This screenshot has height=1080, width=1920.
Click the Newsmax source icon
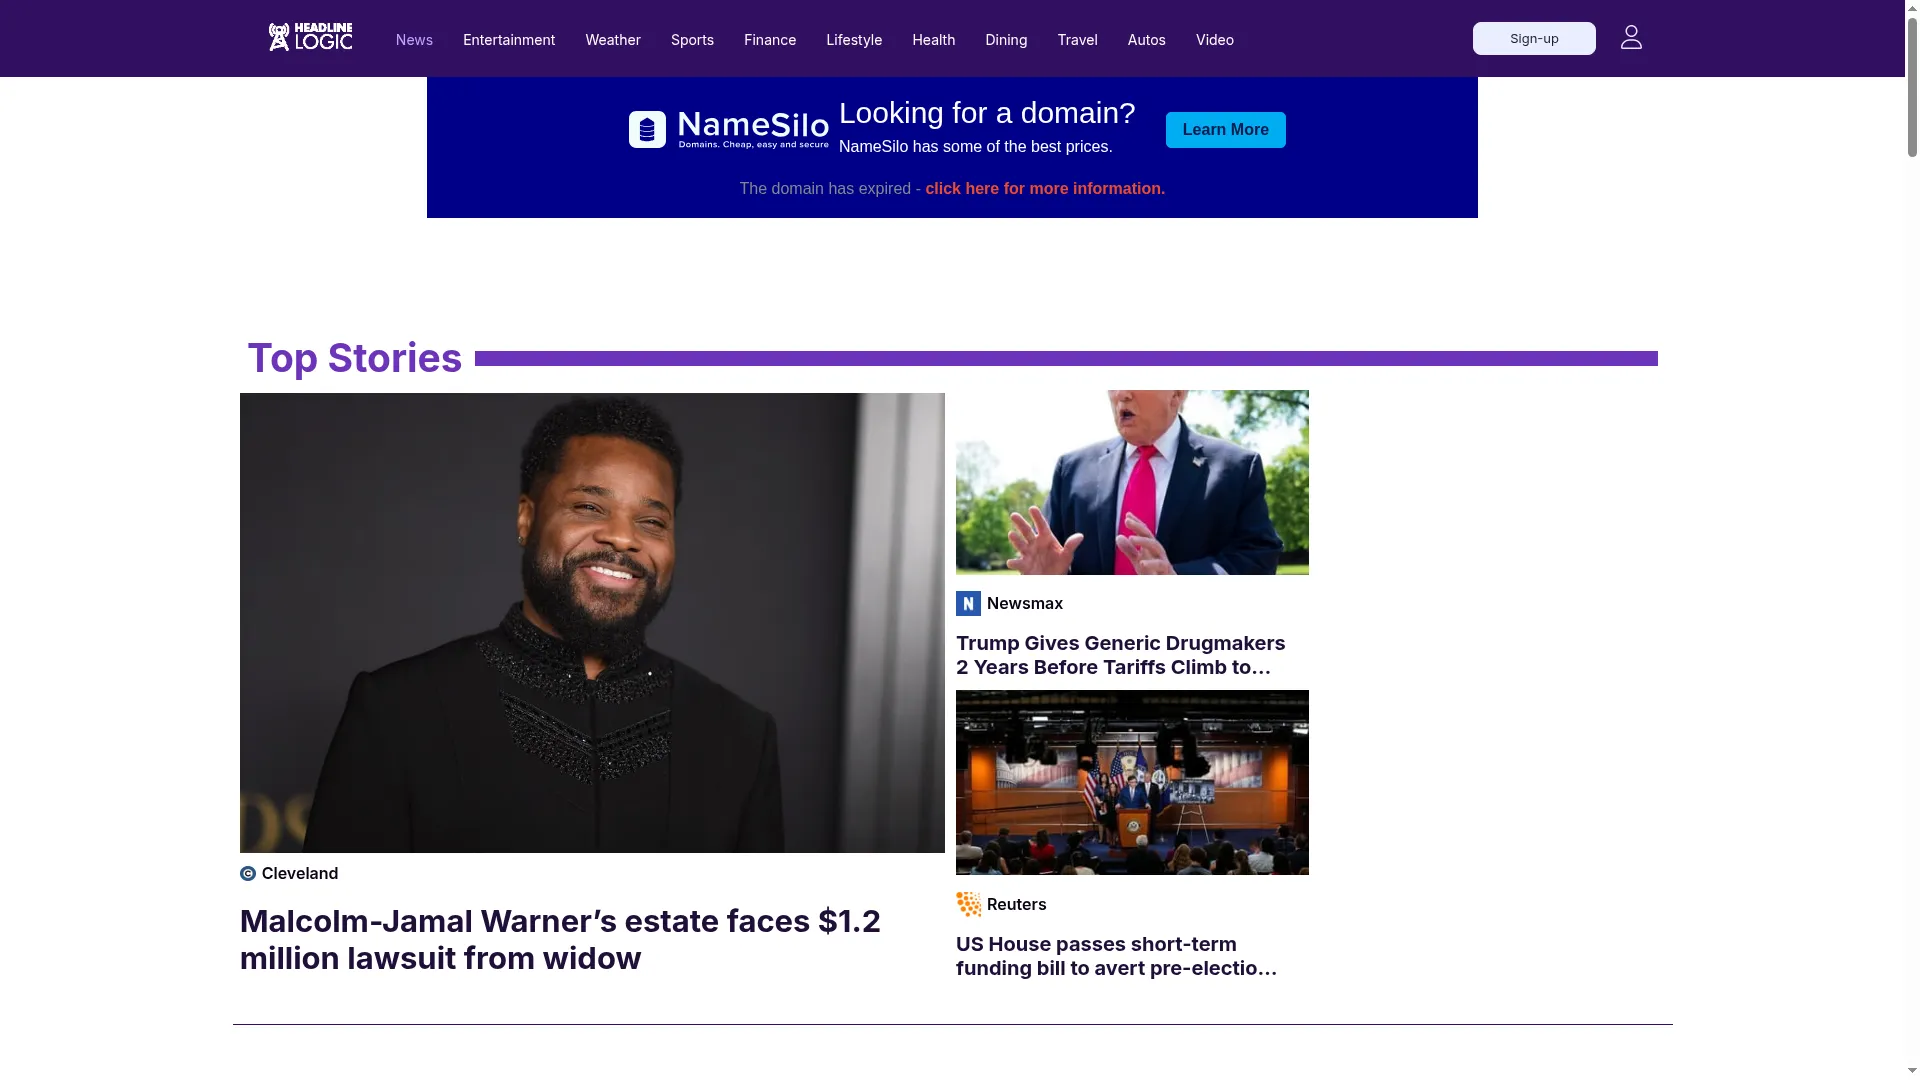[968, 604]
